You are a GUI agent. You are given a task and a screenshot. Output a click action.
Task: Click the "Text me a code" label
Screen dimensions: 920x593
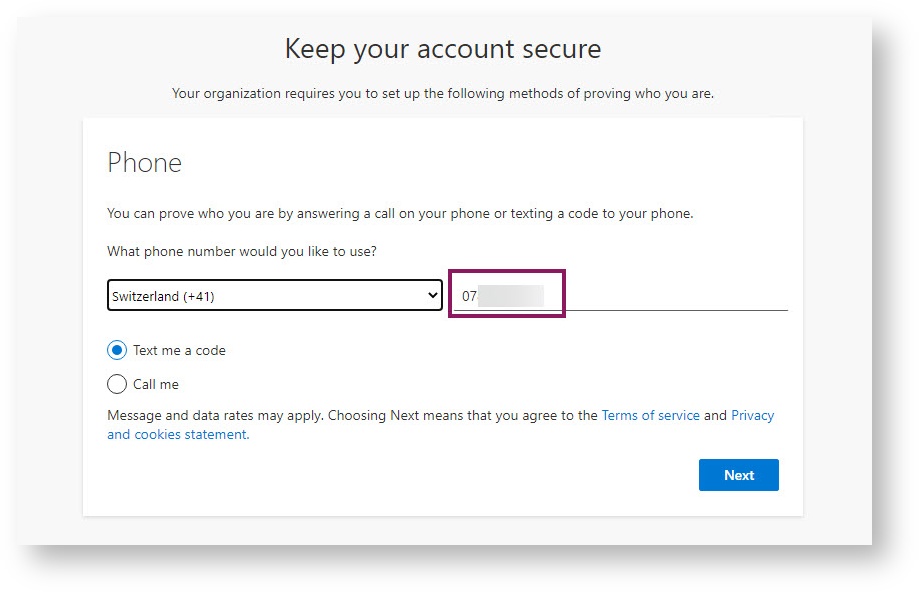coord(178,350)
